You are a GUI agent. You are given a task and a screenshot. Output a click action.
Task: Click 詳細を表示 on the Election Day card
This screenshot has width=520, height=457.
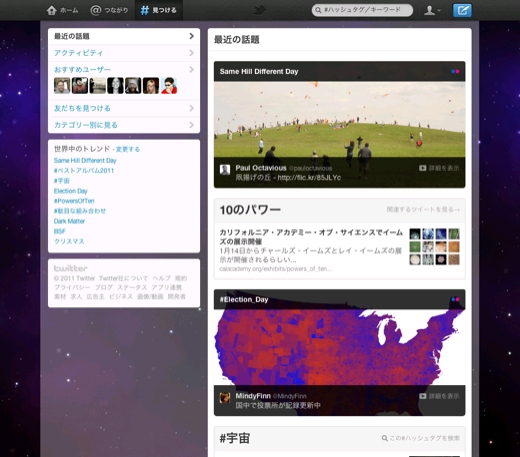pos(439,396)
